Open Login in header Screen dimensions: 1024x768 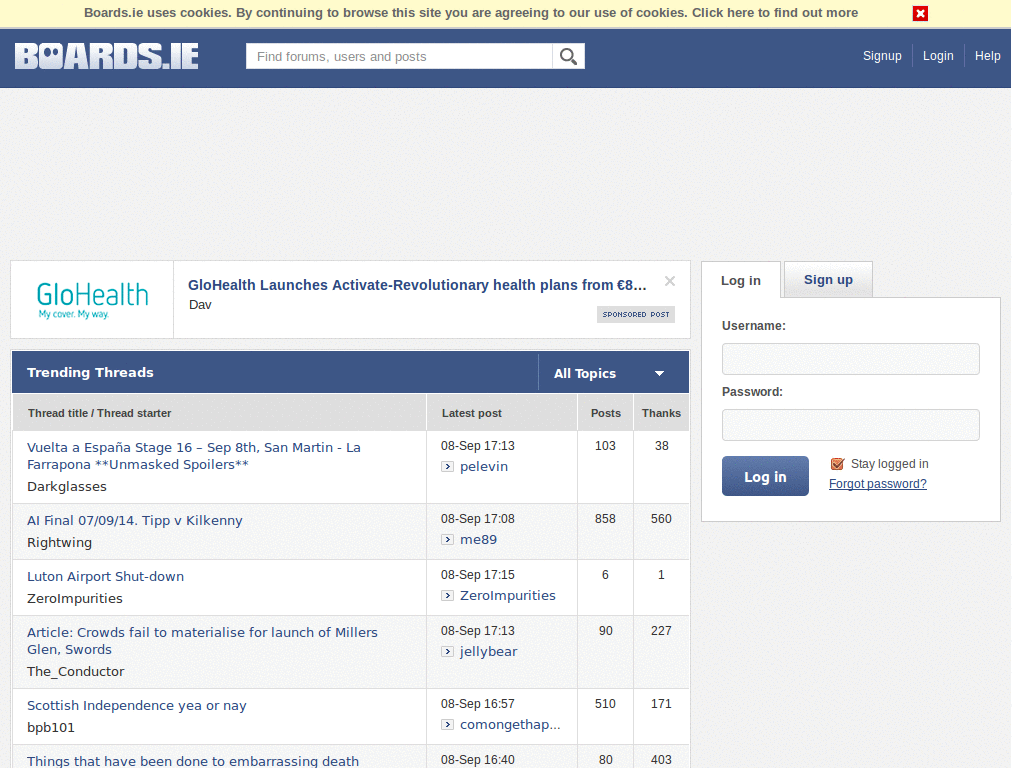938,56
